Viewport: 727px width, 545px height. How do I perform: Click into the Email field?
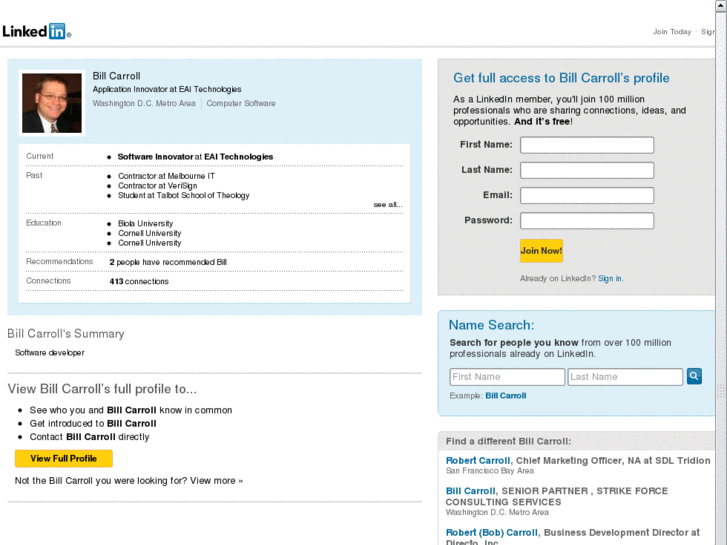pos(587,196)
